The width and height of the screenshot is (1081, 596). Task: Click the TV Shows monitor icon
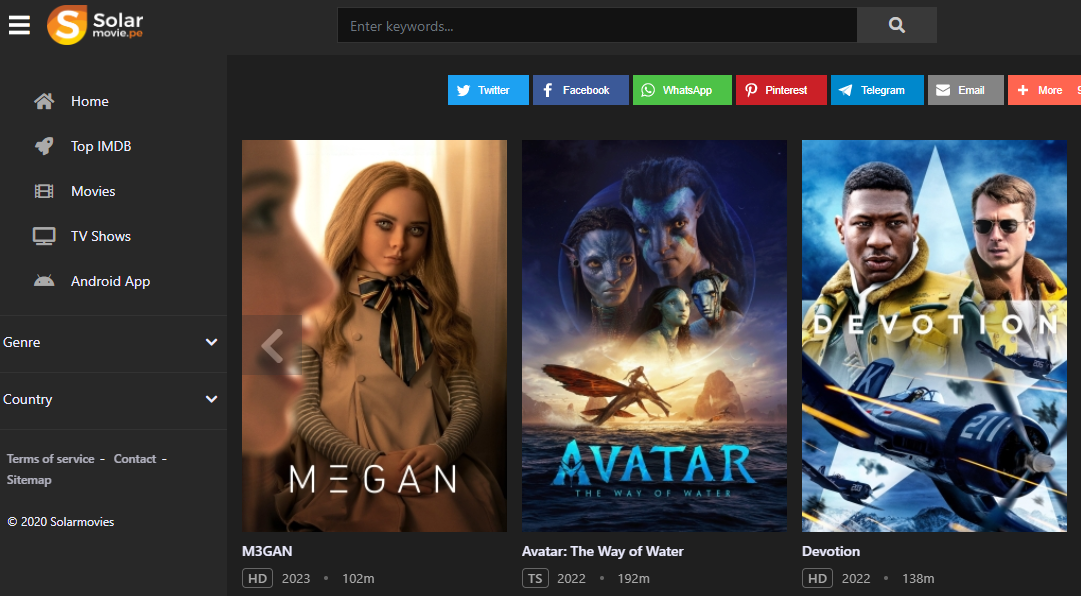click(x=44, y=236)
